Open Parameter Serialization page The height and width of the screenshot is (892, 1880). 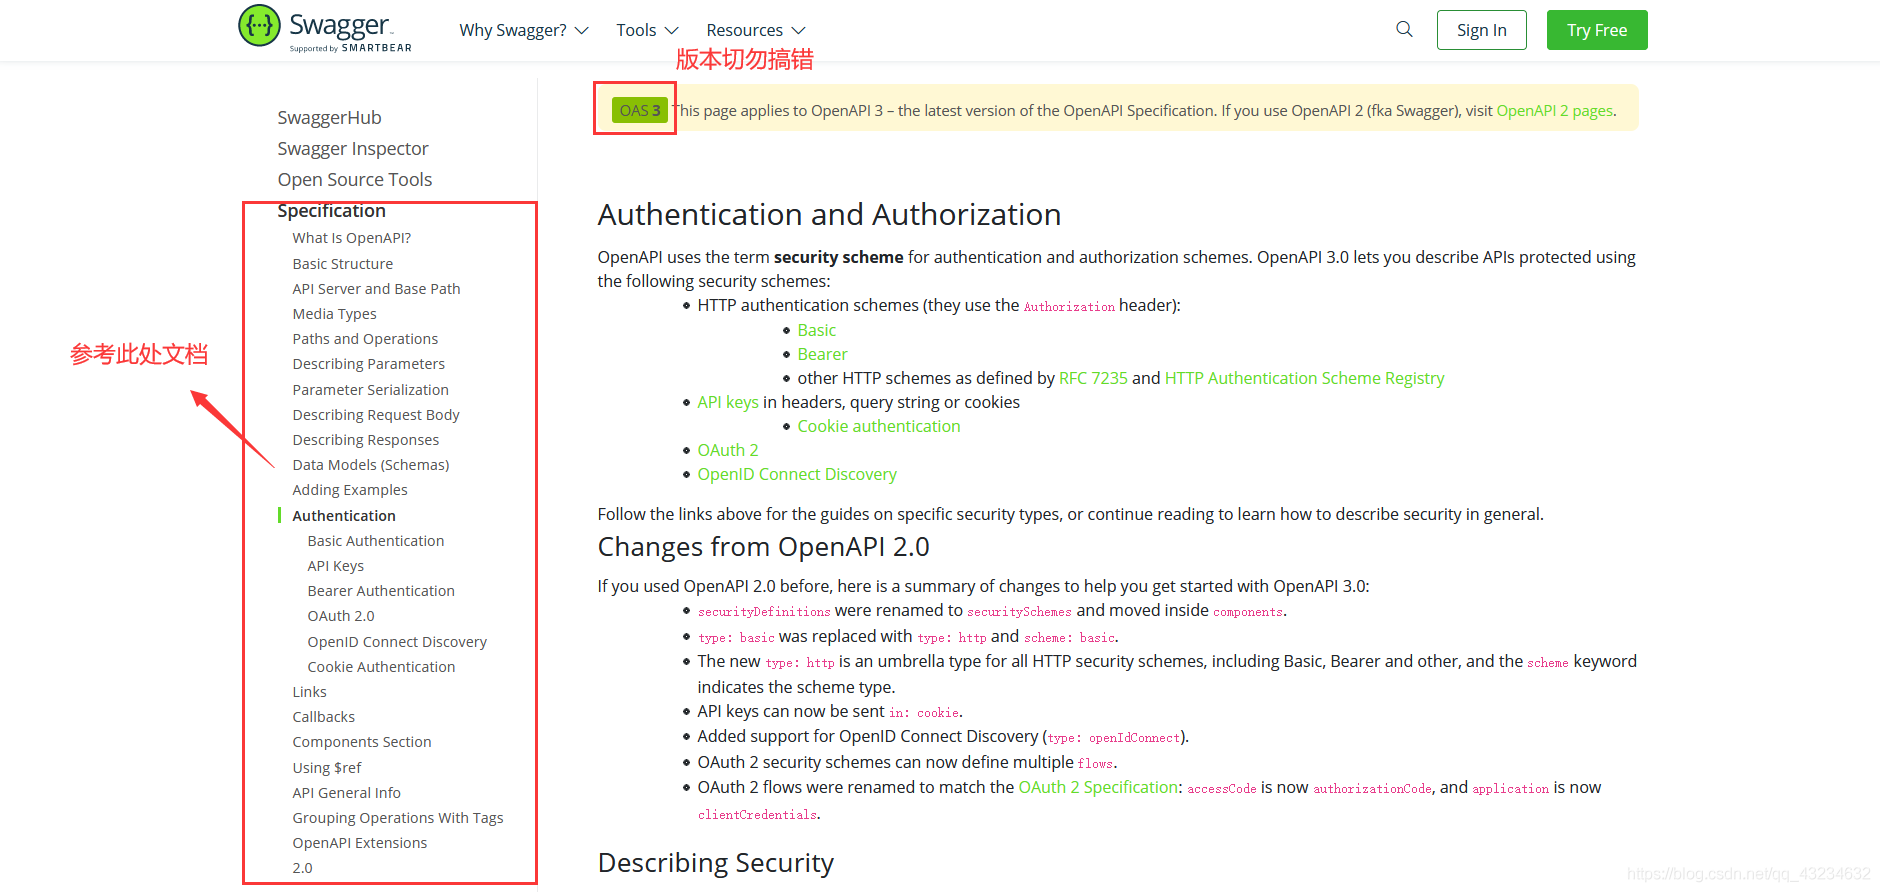(371, 390)
